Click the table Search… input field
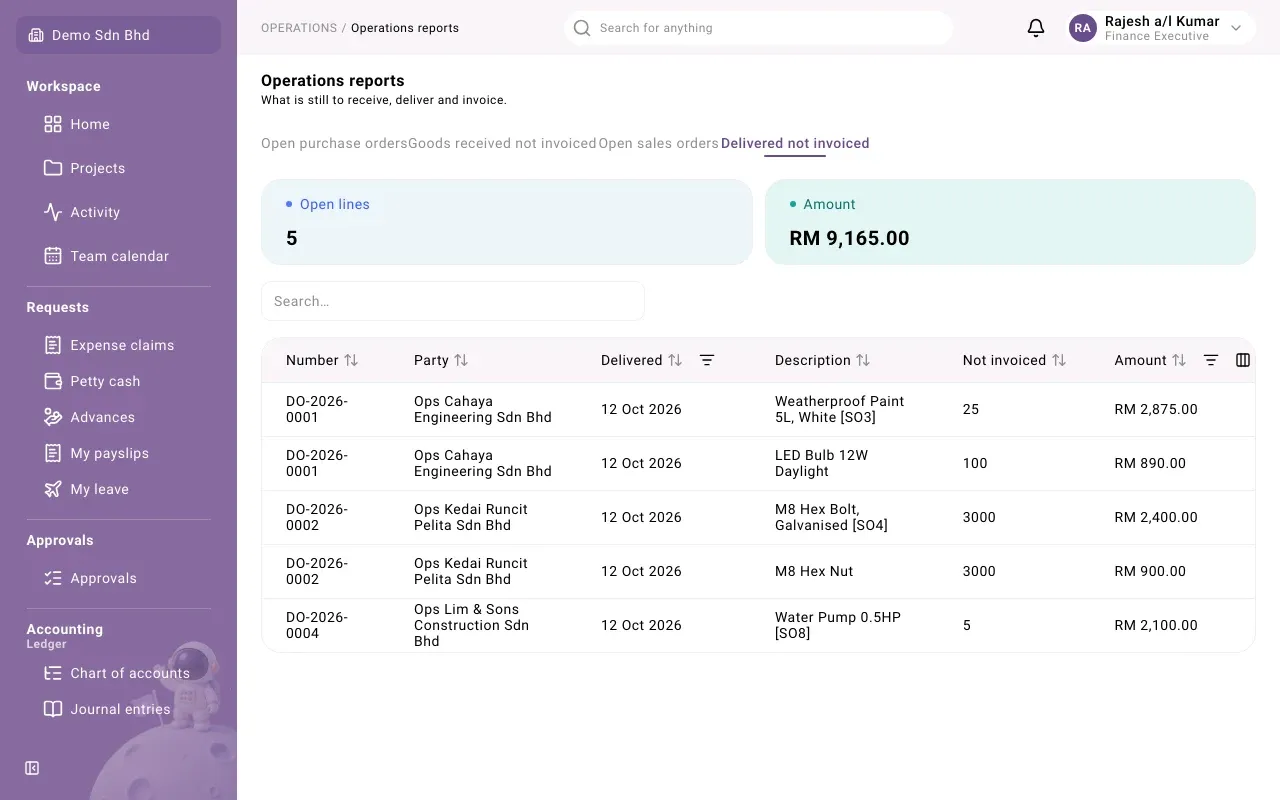The image size is (1280, 800). point(453,301)
